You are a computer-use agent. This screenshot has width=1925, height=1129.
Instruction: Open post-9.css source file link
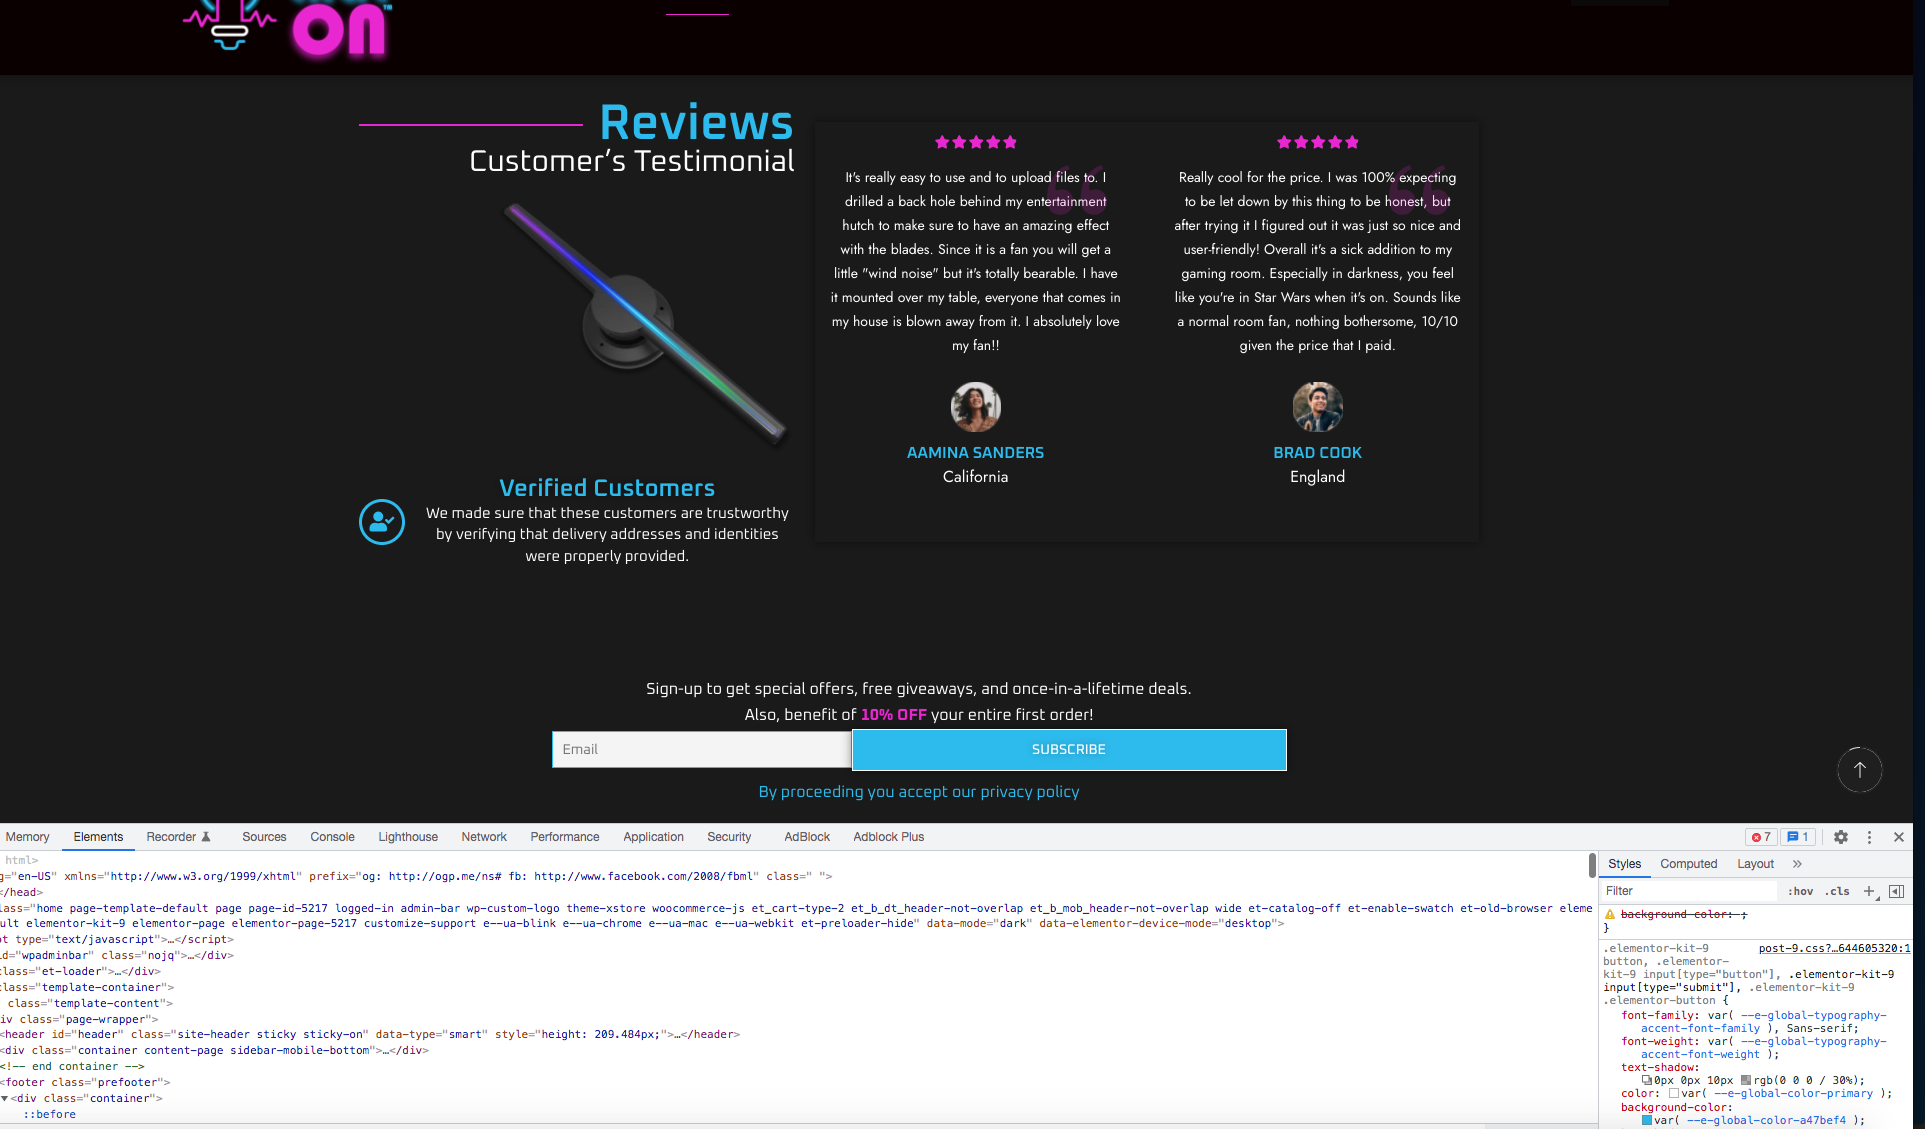[1833, 948]
